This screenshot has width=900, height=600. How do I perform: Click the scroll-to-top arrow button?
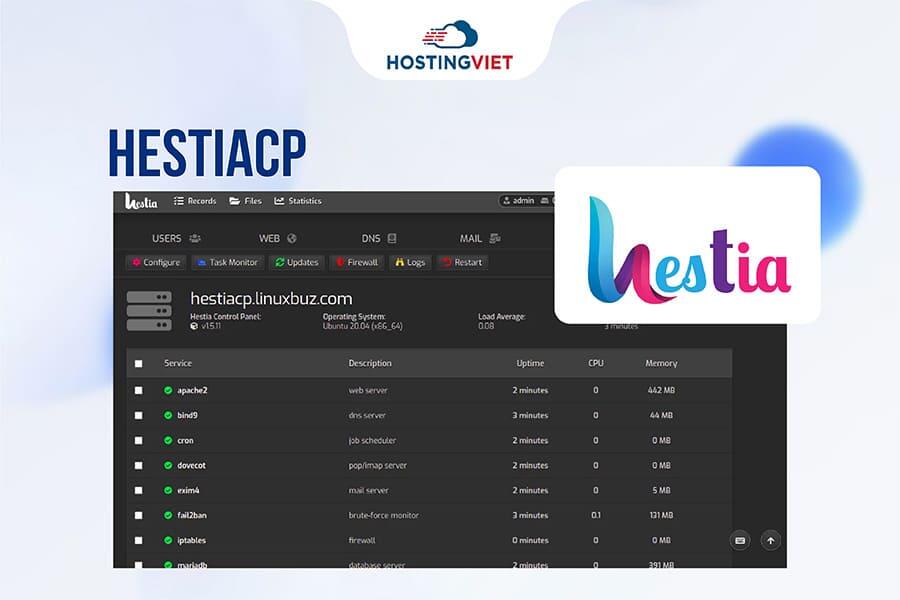(x=771, y=540)
